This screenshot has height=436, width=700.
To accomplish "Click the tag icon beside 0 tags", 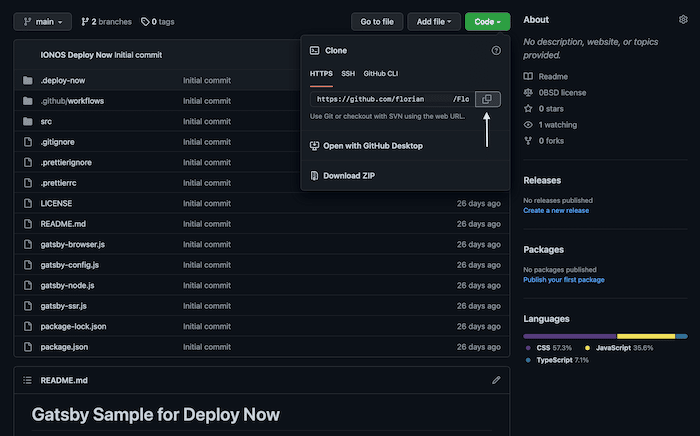I will 145,21.
